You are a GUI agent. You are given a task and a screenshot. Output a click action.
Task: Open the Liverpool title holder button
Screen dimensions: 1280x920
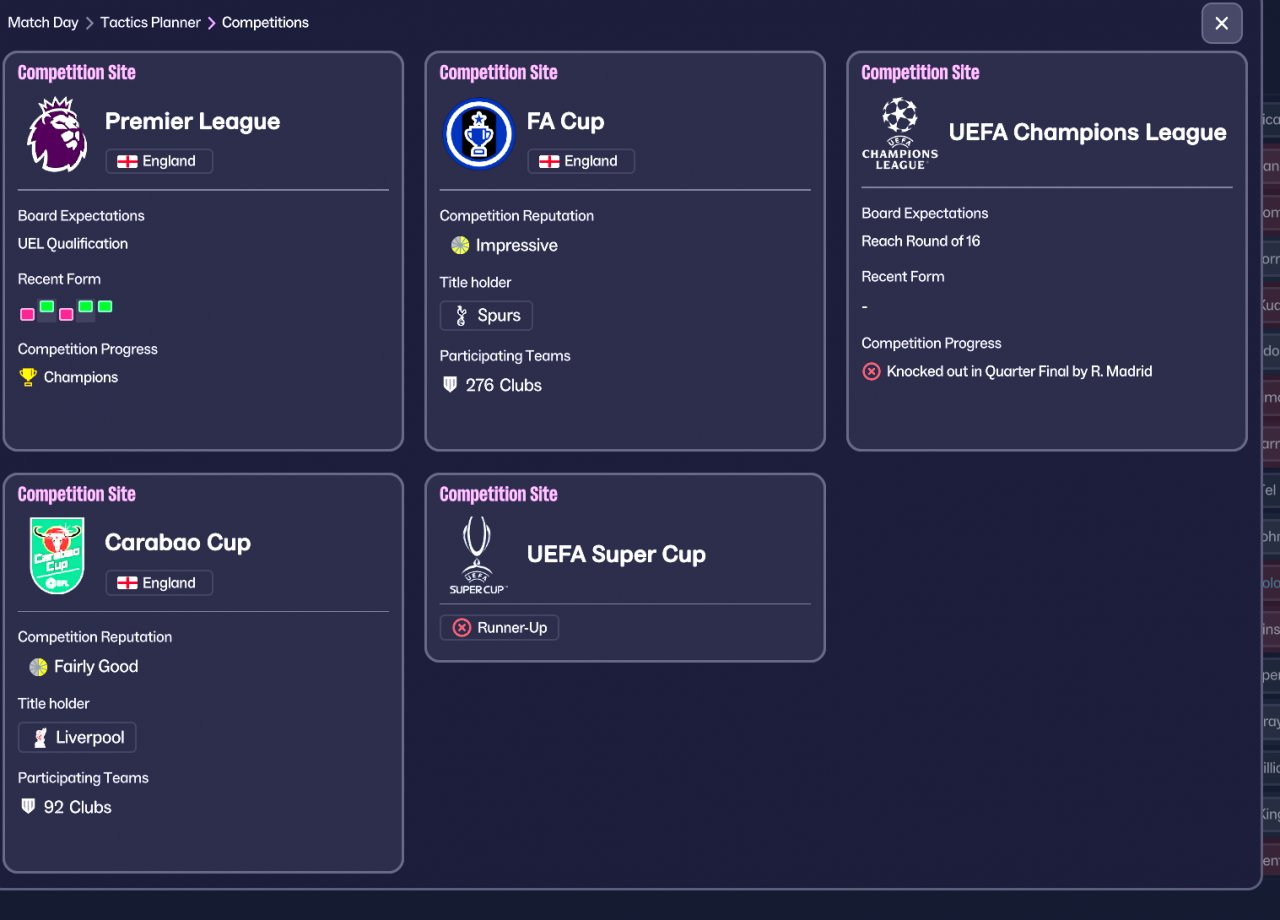(x=77, y=738)
